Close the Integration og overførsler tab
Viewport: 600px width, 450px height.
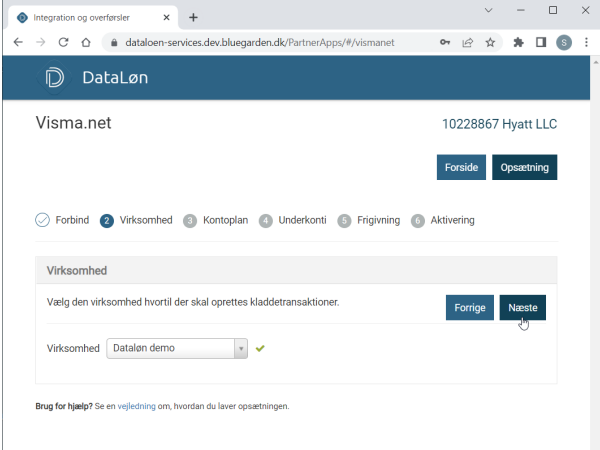coord(166,18)
